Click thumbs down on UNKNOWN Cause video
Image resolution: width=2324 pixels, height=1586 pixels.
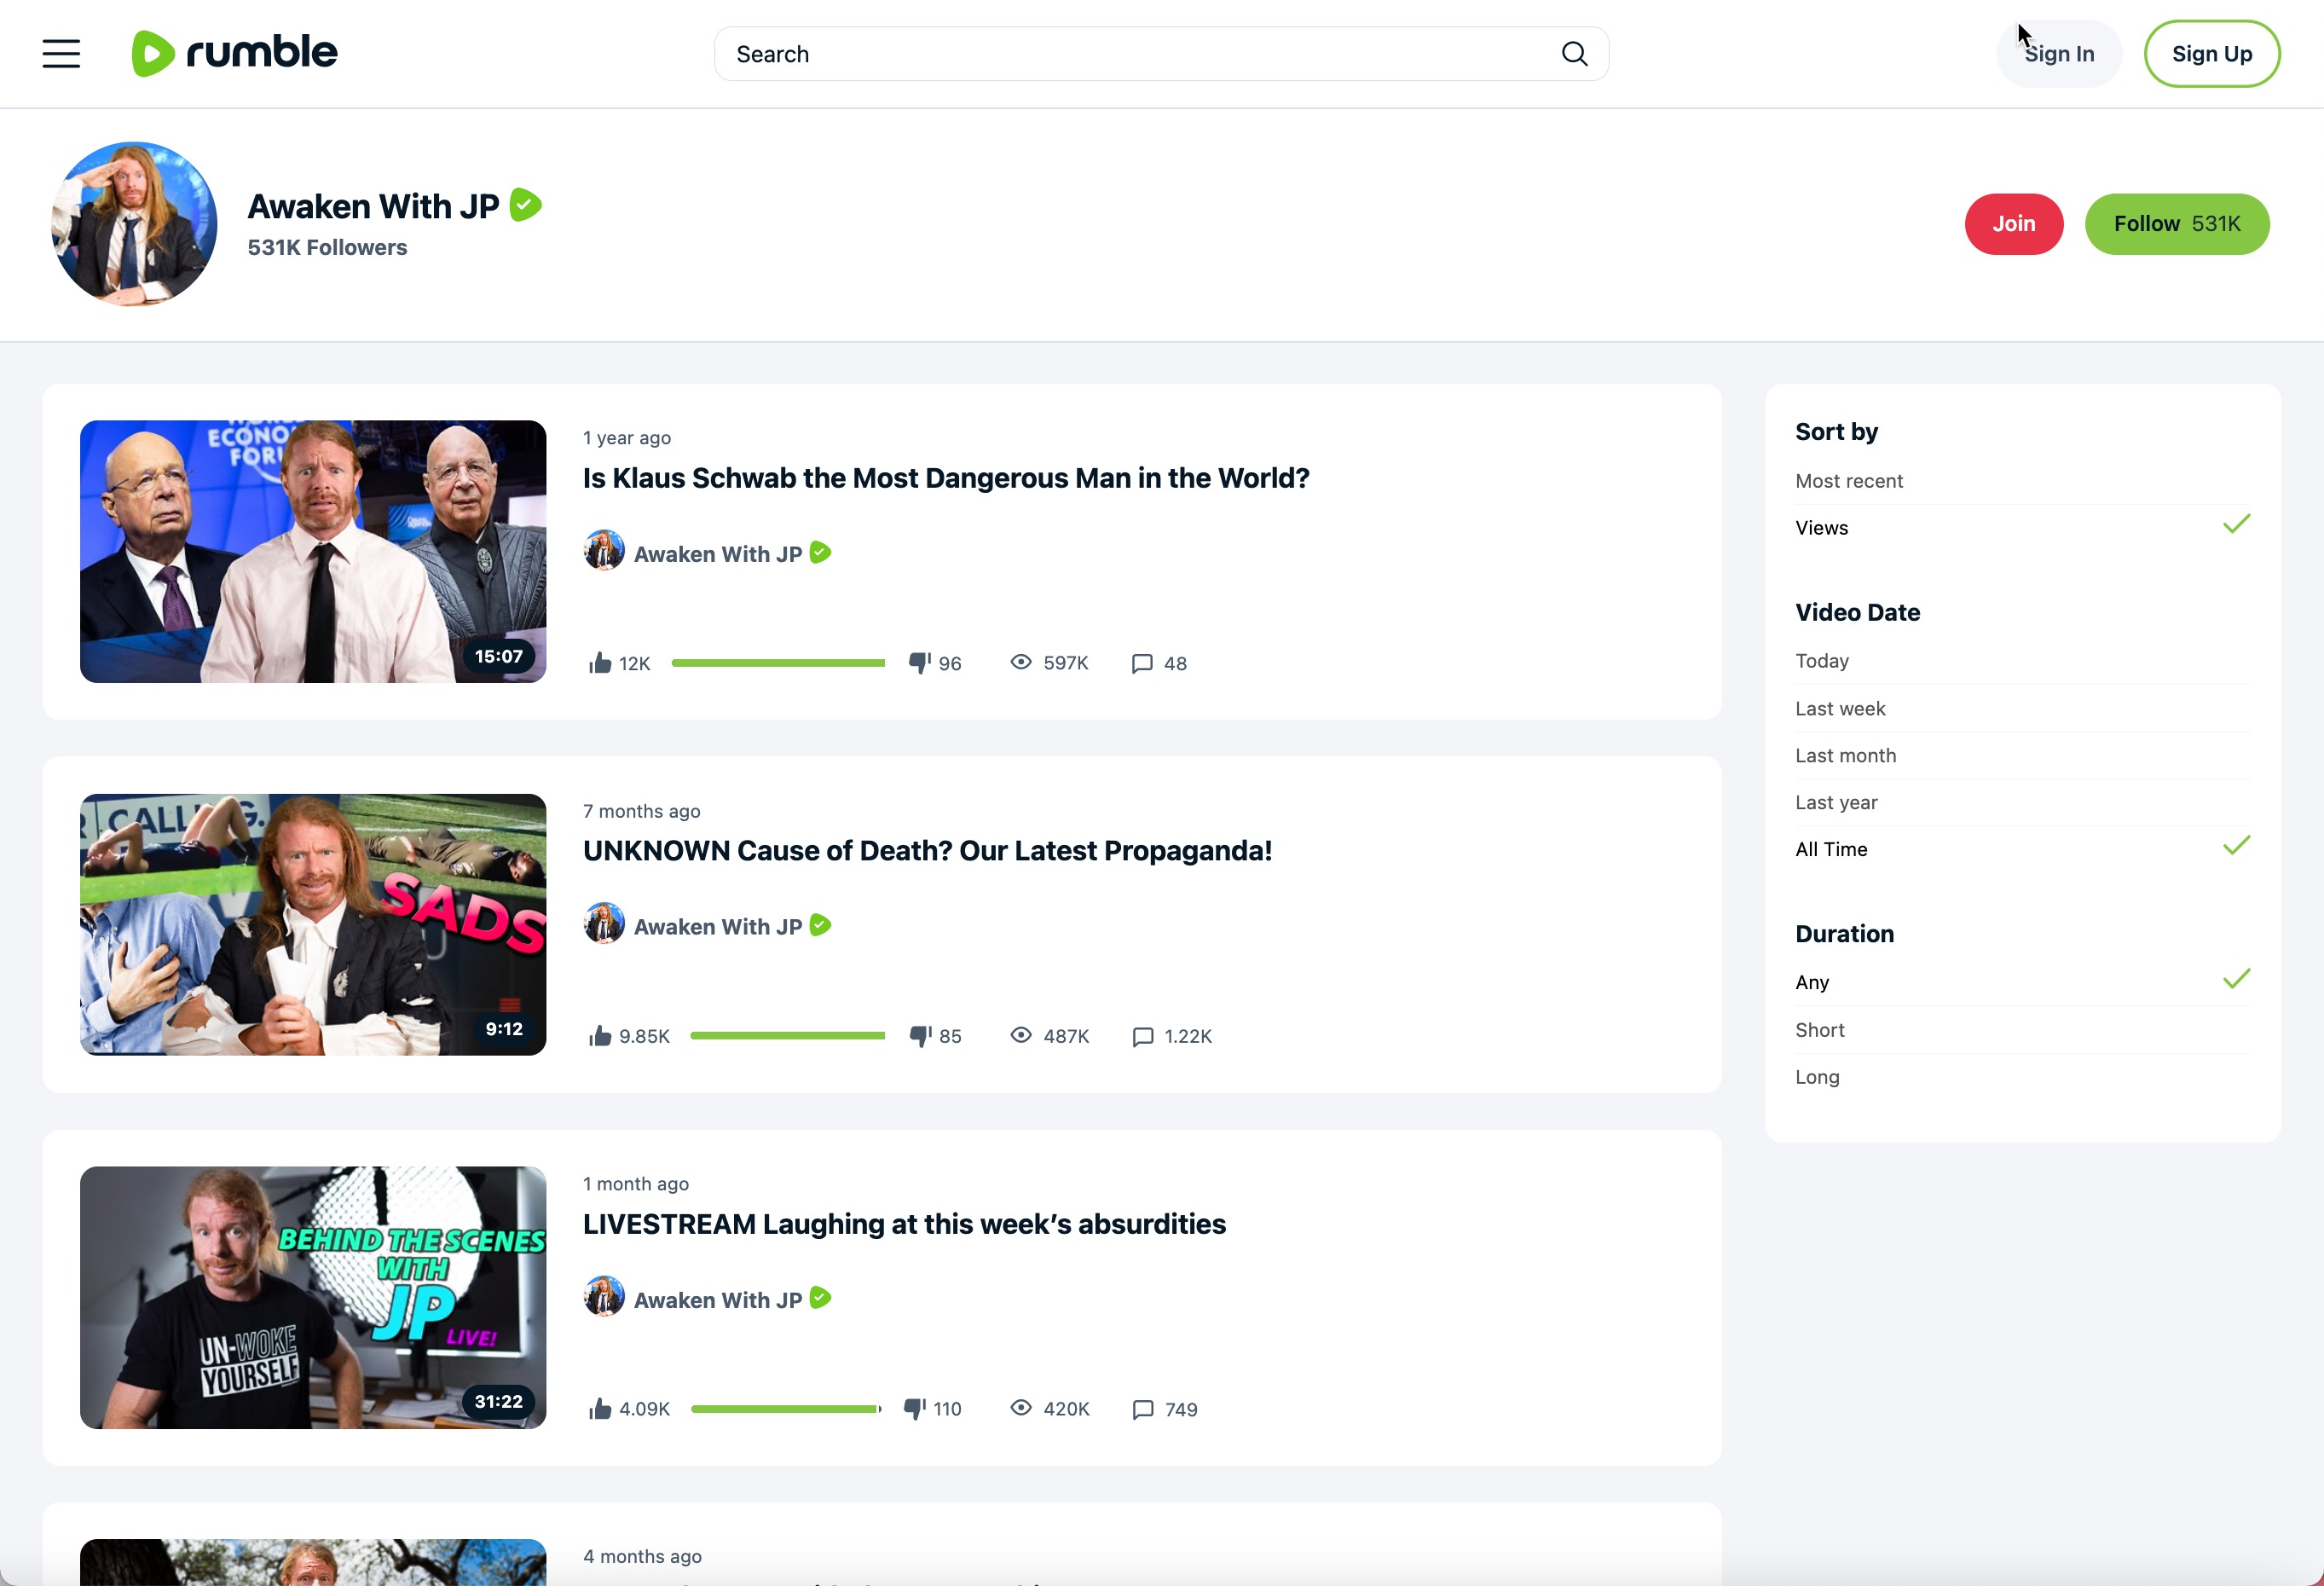919,1036
